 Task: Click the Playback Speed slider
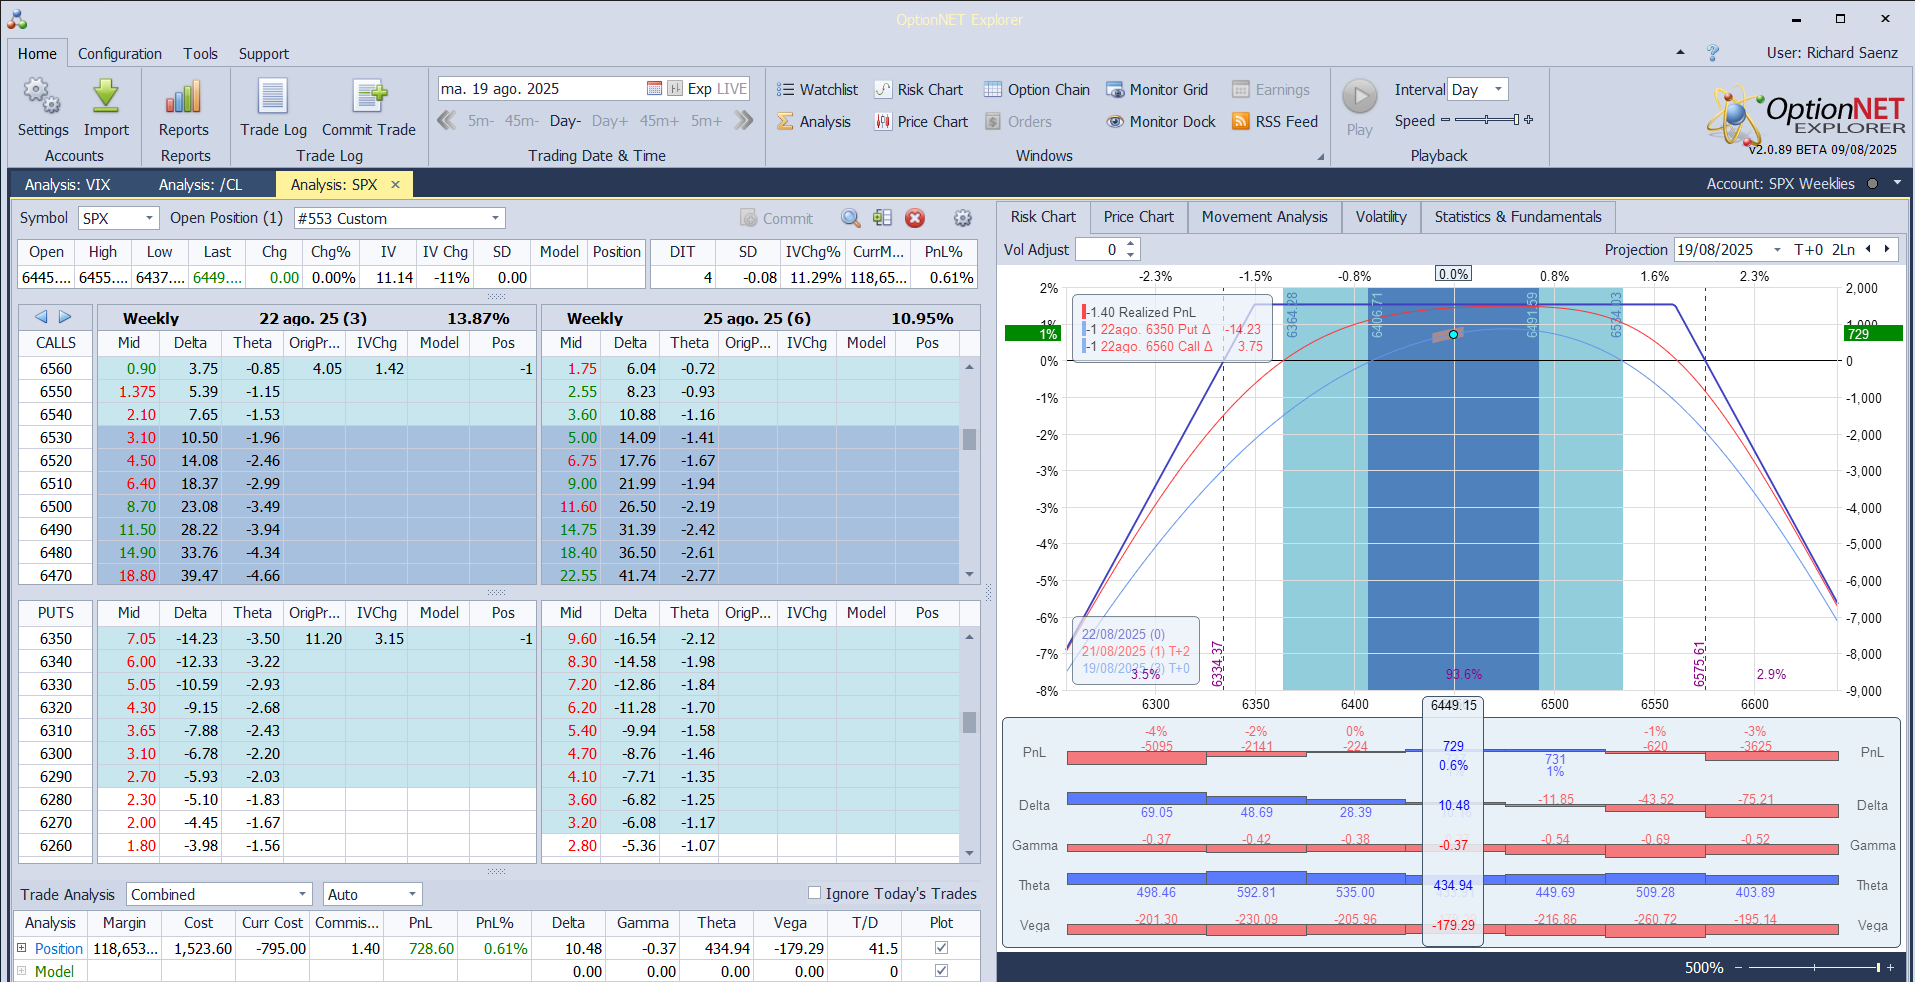(1487, 120)
